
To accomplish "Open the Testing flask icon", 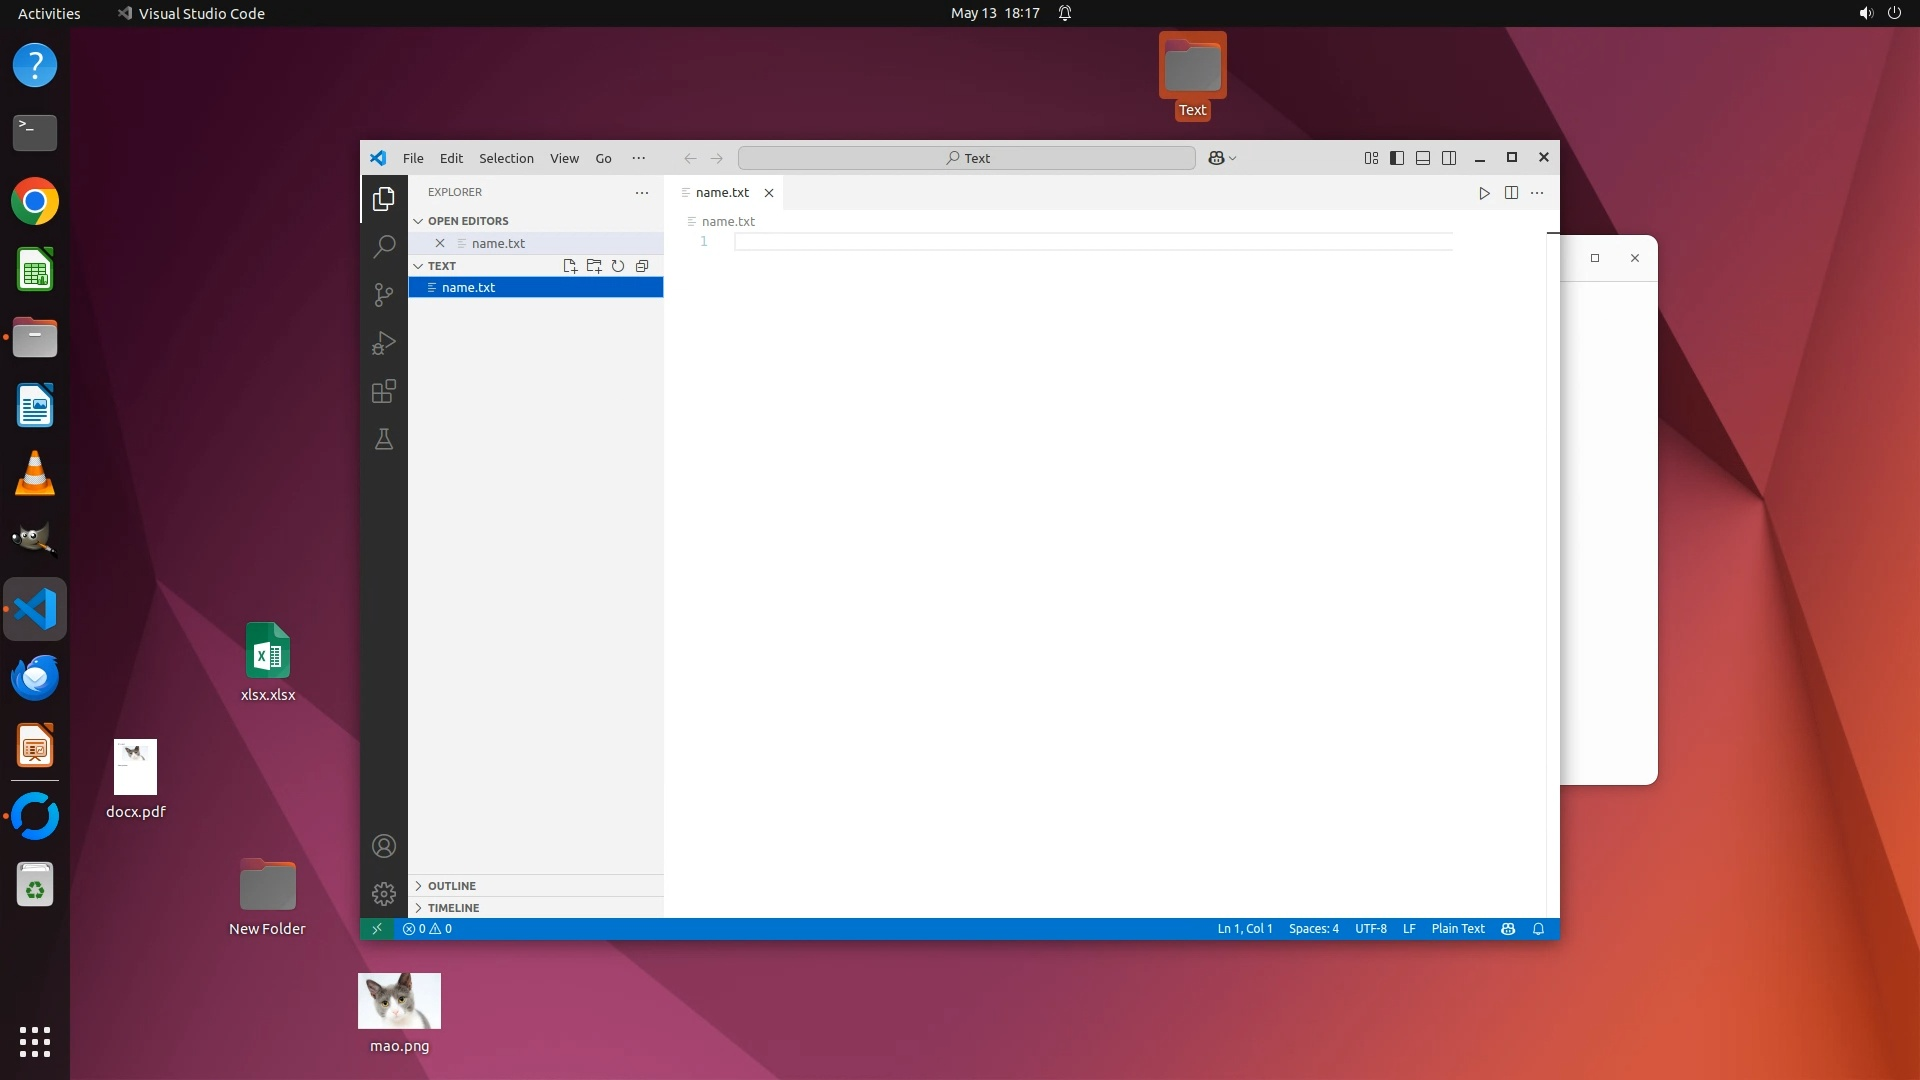I will [x=384, y=439].
